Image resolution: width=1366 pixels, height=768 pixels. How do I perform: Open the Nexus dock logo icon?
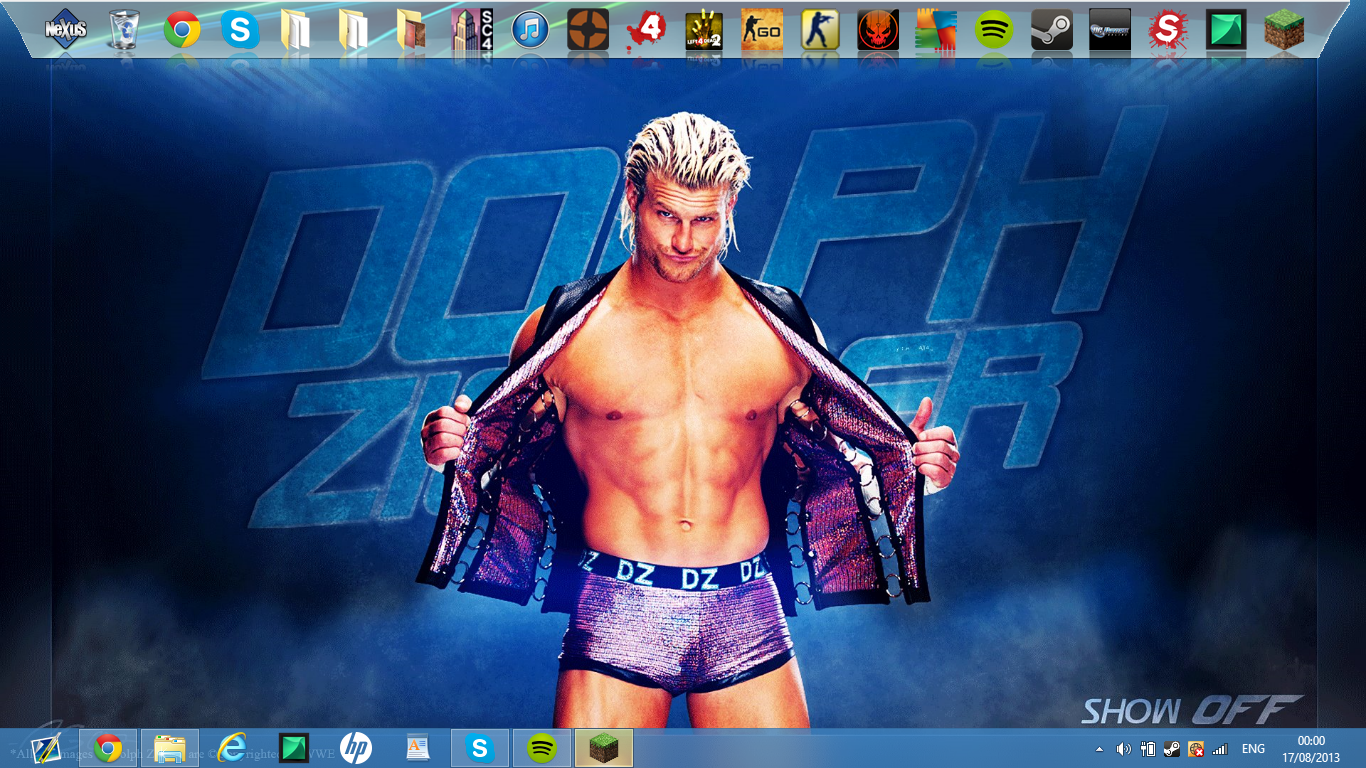(x=66, y=30)
